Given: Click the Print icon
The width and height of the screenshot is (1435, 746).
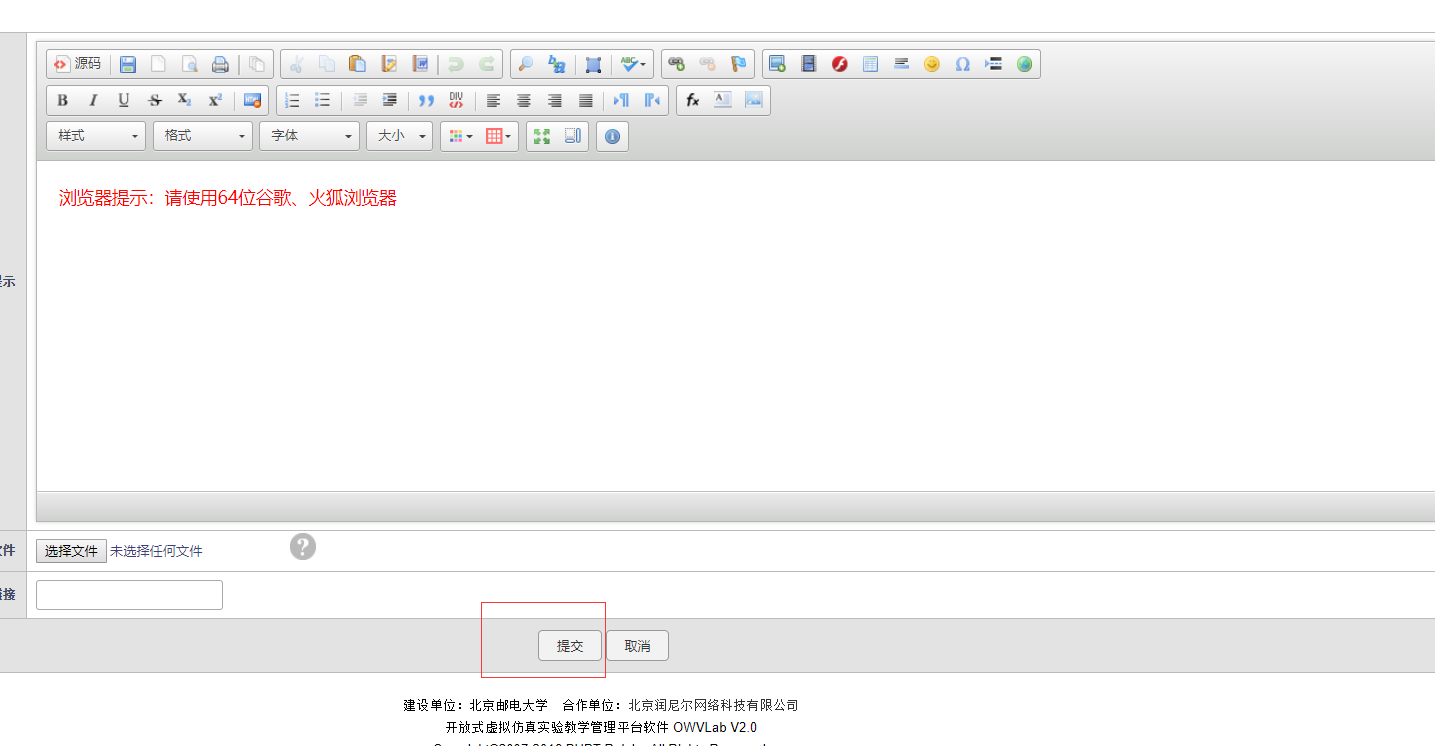Looking at the screenshot, I should pos(220,64).
